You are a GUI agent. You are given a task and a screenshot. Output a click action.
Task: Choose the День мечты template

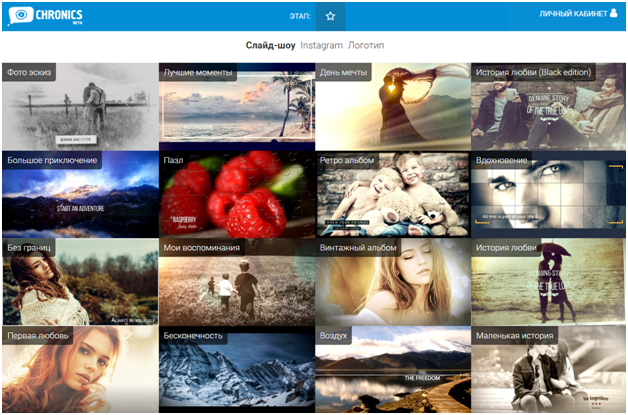[x=393, y=107]
